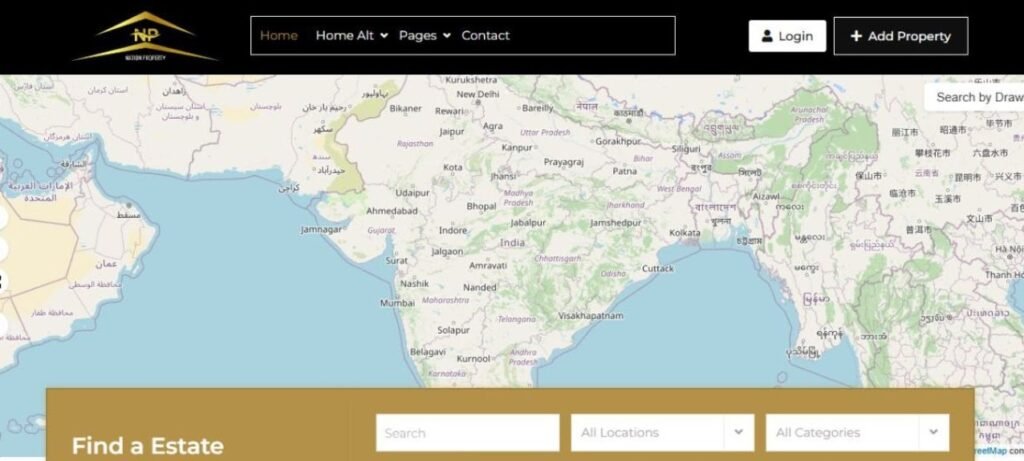The image size is (1024, 461).
Task: Open the Contact page from navigation
Action: click(485, 36)
